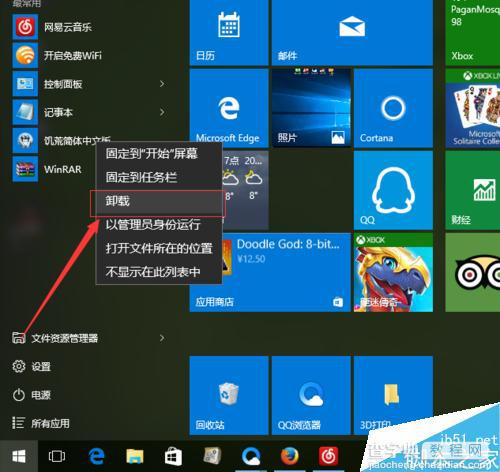This screenshot has height=472, width=500.
Task: Open File Explorer from the taskbar
Action: [135, 456]
